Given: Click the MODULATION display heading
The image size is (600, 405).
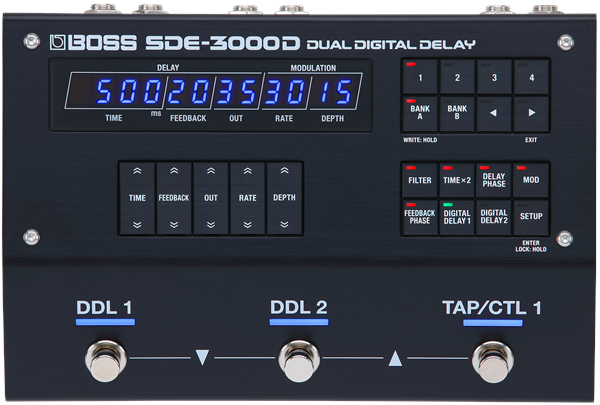Looking at the screenshot, I should [x=313, y=68].
